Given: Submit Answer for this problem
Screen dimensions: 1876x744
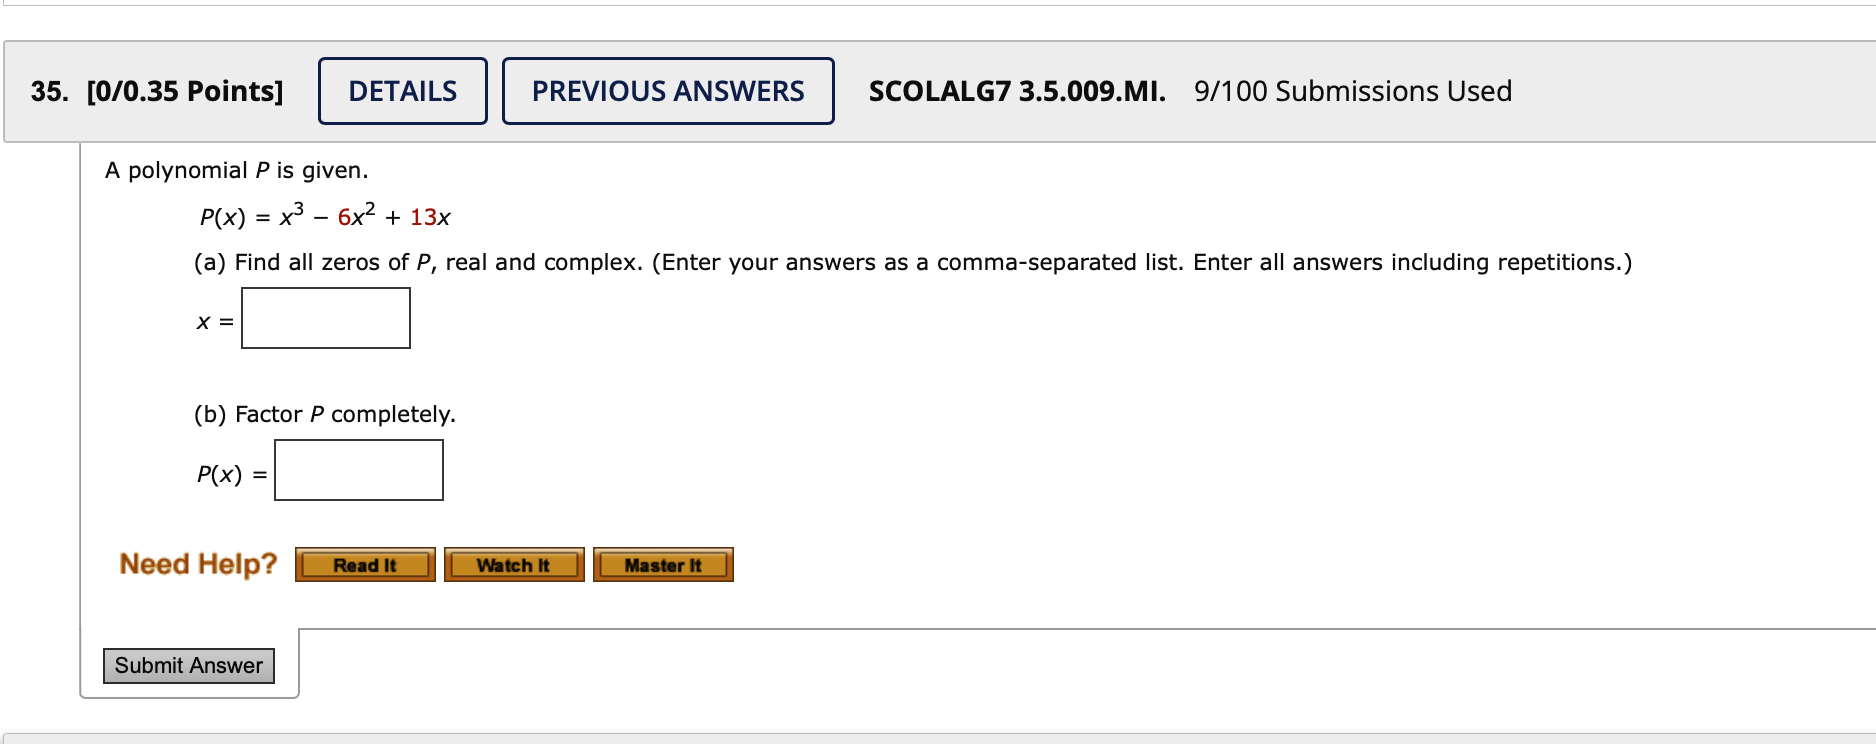Looking at the screenshot, I should [x=188, y=665].
